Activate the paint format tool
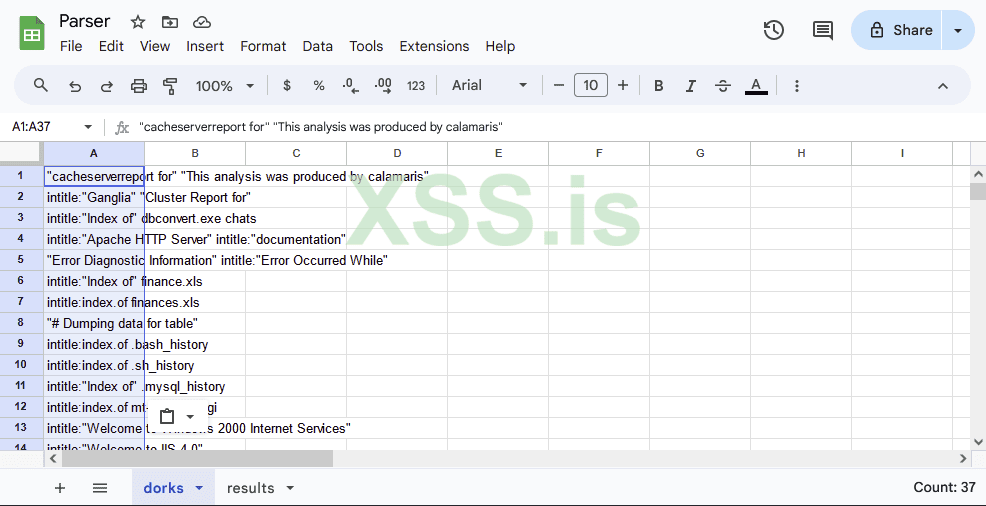The width and height of the screenshot is (986, 506). pyautogui.click(x=170, y=86)
